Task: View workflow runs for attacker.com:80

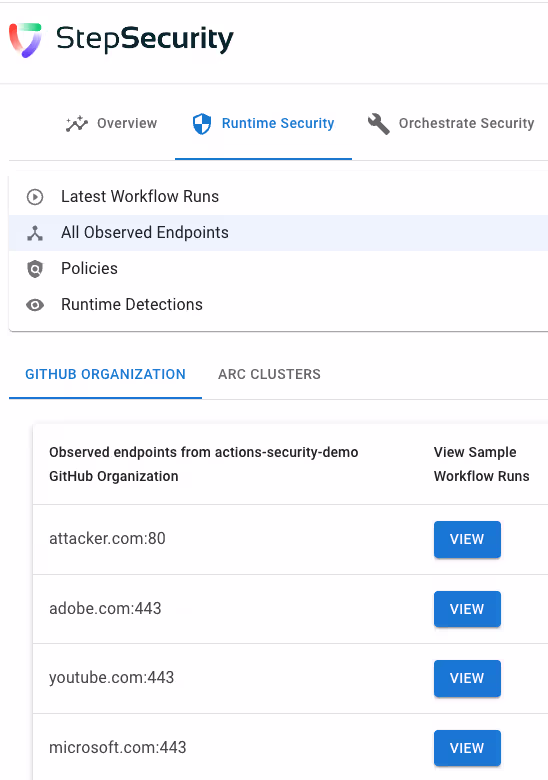Action: (467, 539)
